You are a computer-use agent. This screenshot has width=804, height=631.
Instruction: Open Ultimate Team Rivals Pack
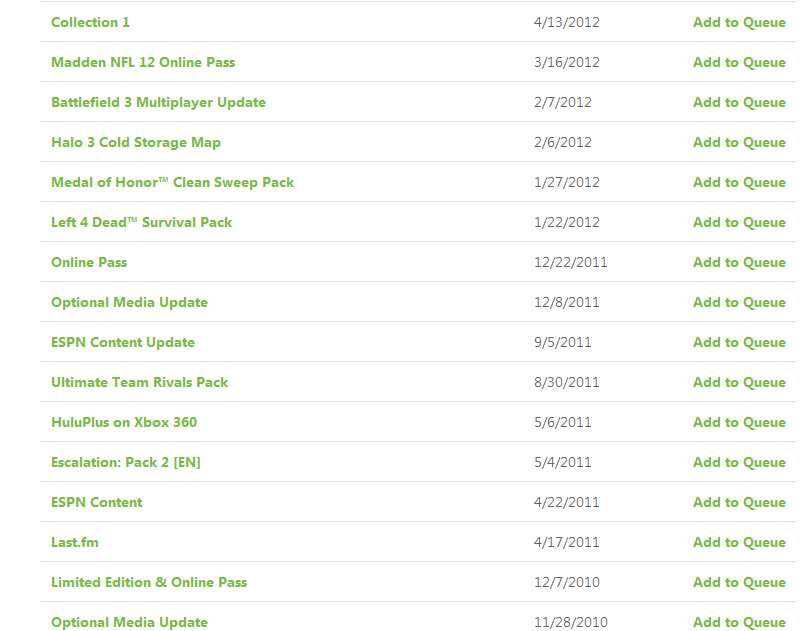tap(139, 382)
